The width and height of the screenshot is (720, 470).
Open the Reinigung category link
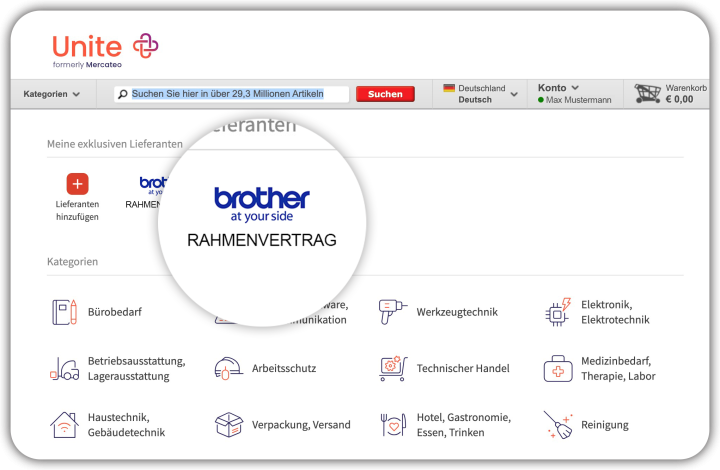pos(604,424)
